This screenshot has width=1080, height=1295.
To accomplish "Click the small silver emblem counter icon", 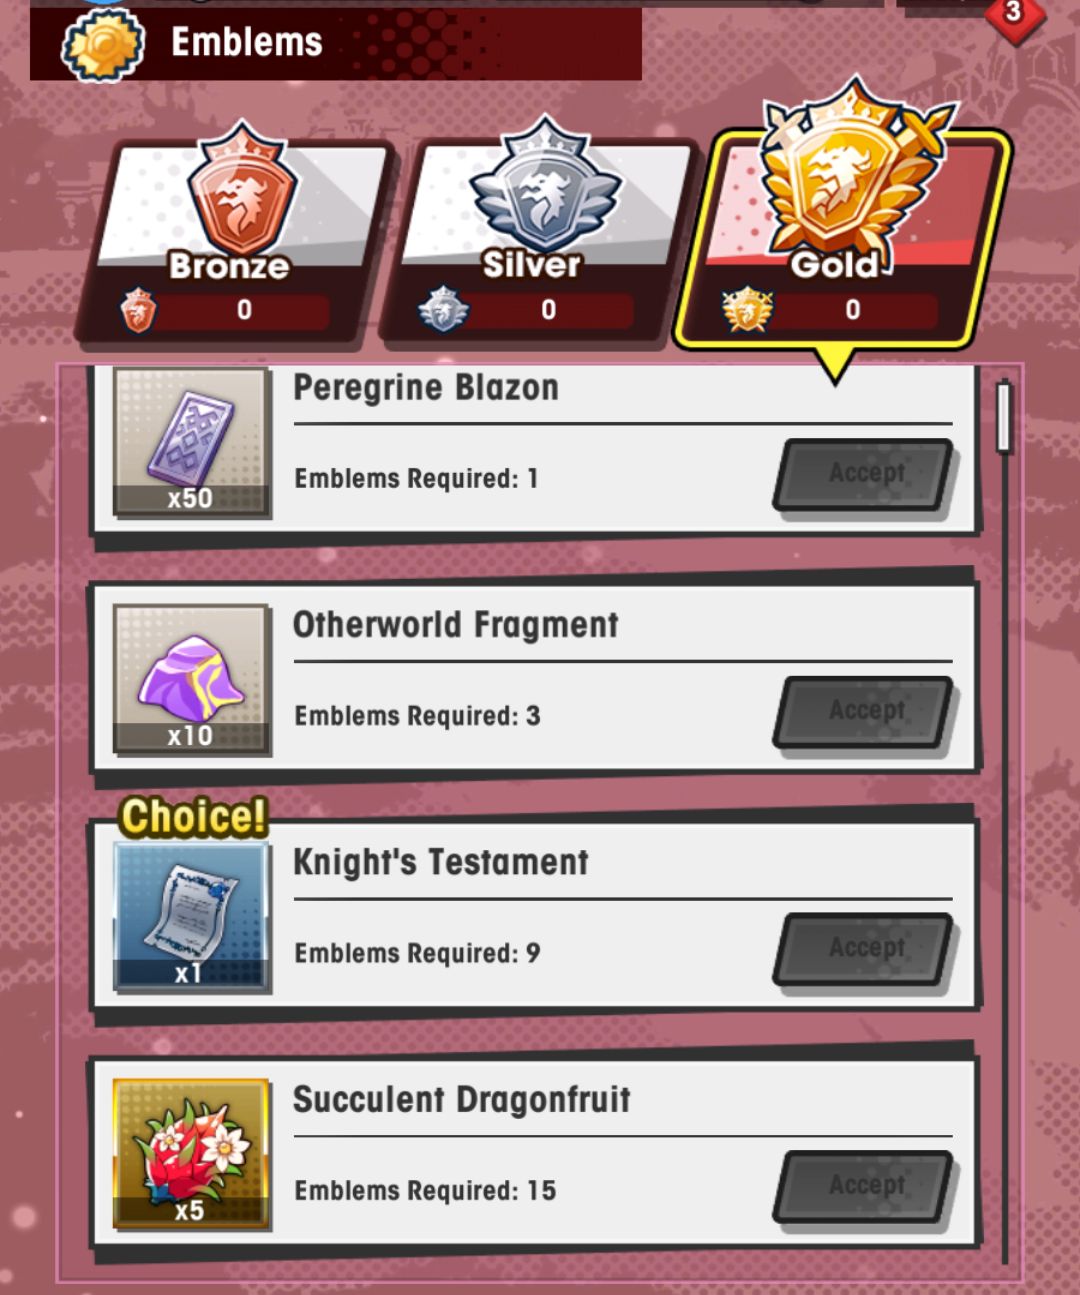I will coord(443,310).
